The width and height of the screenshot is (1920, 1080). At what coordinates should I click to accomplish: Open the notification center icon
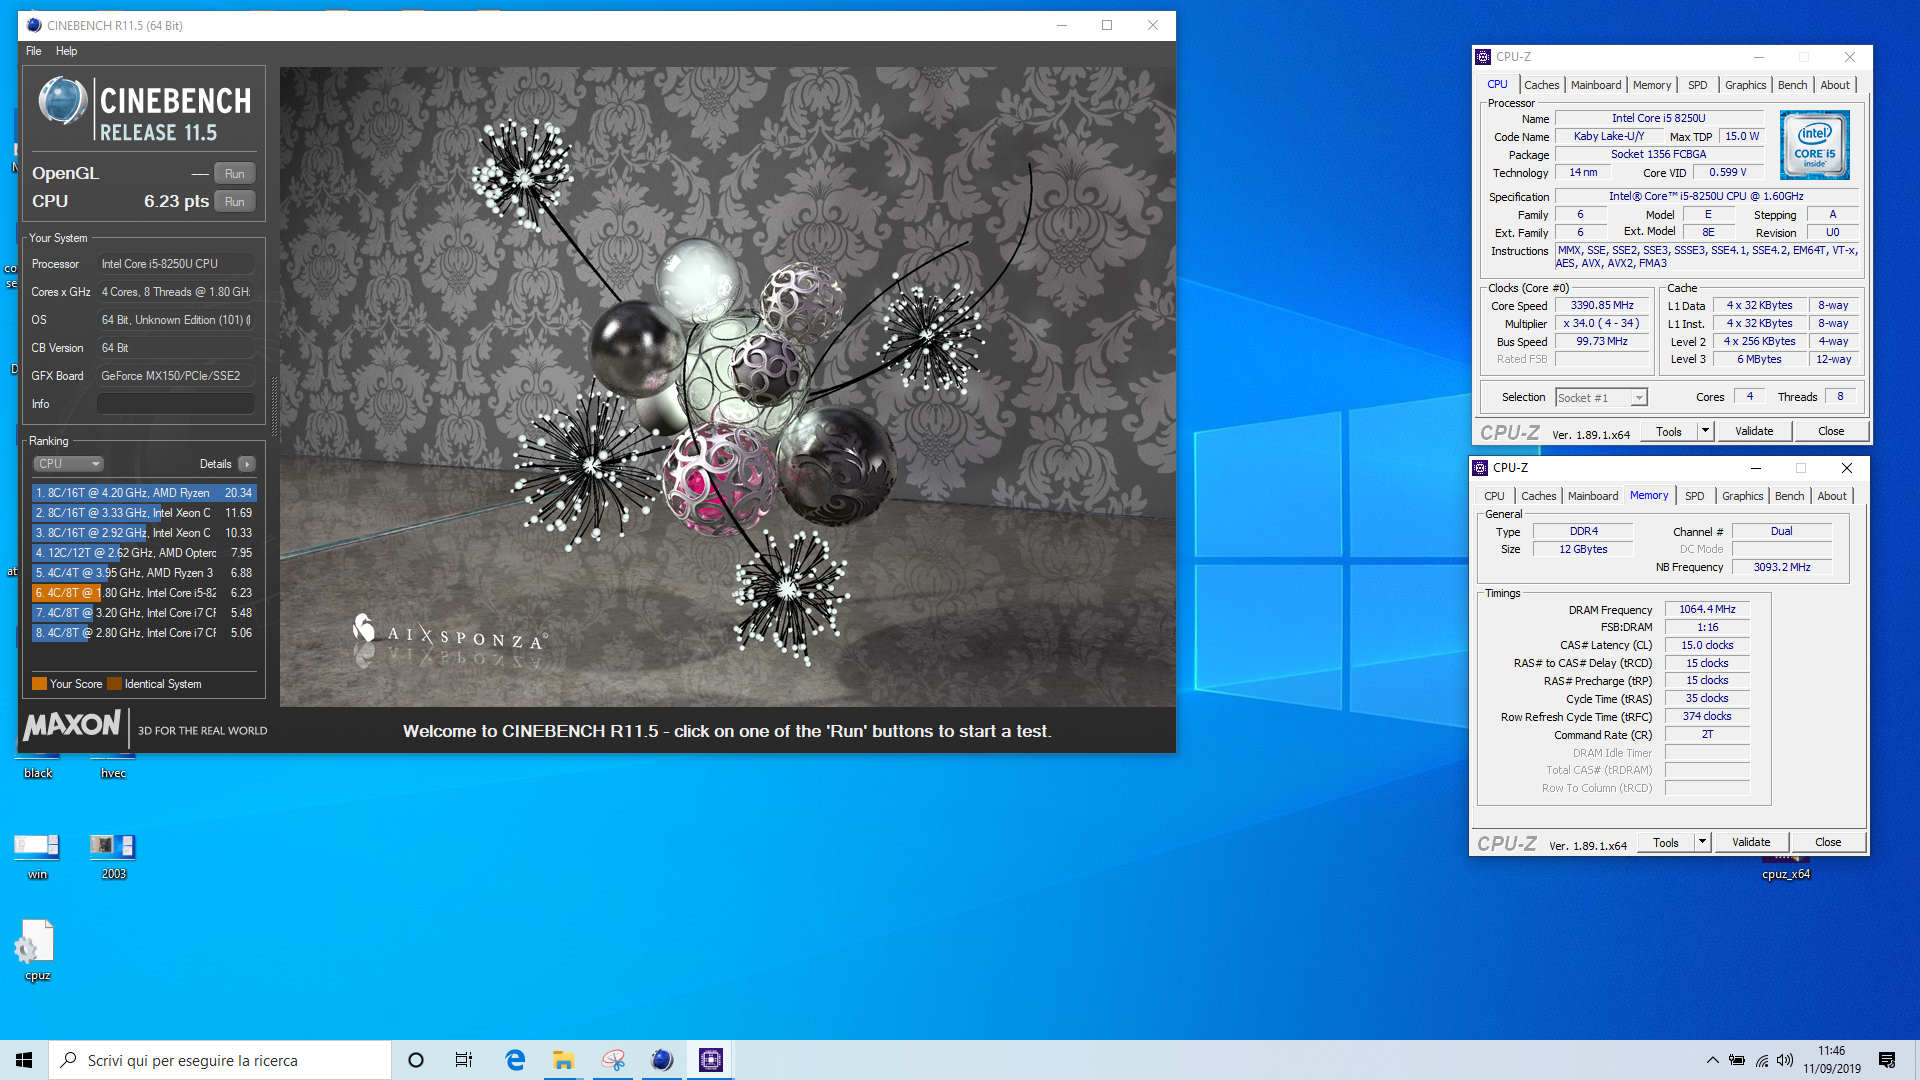point(1887,1060)
